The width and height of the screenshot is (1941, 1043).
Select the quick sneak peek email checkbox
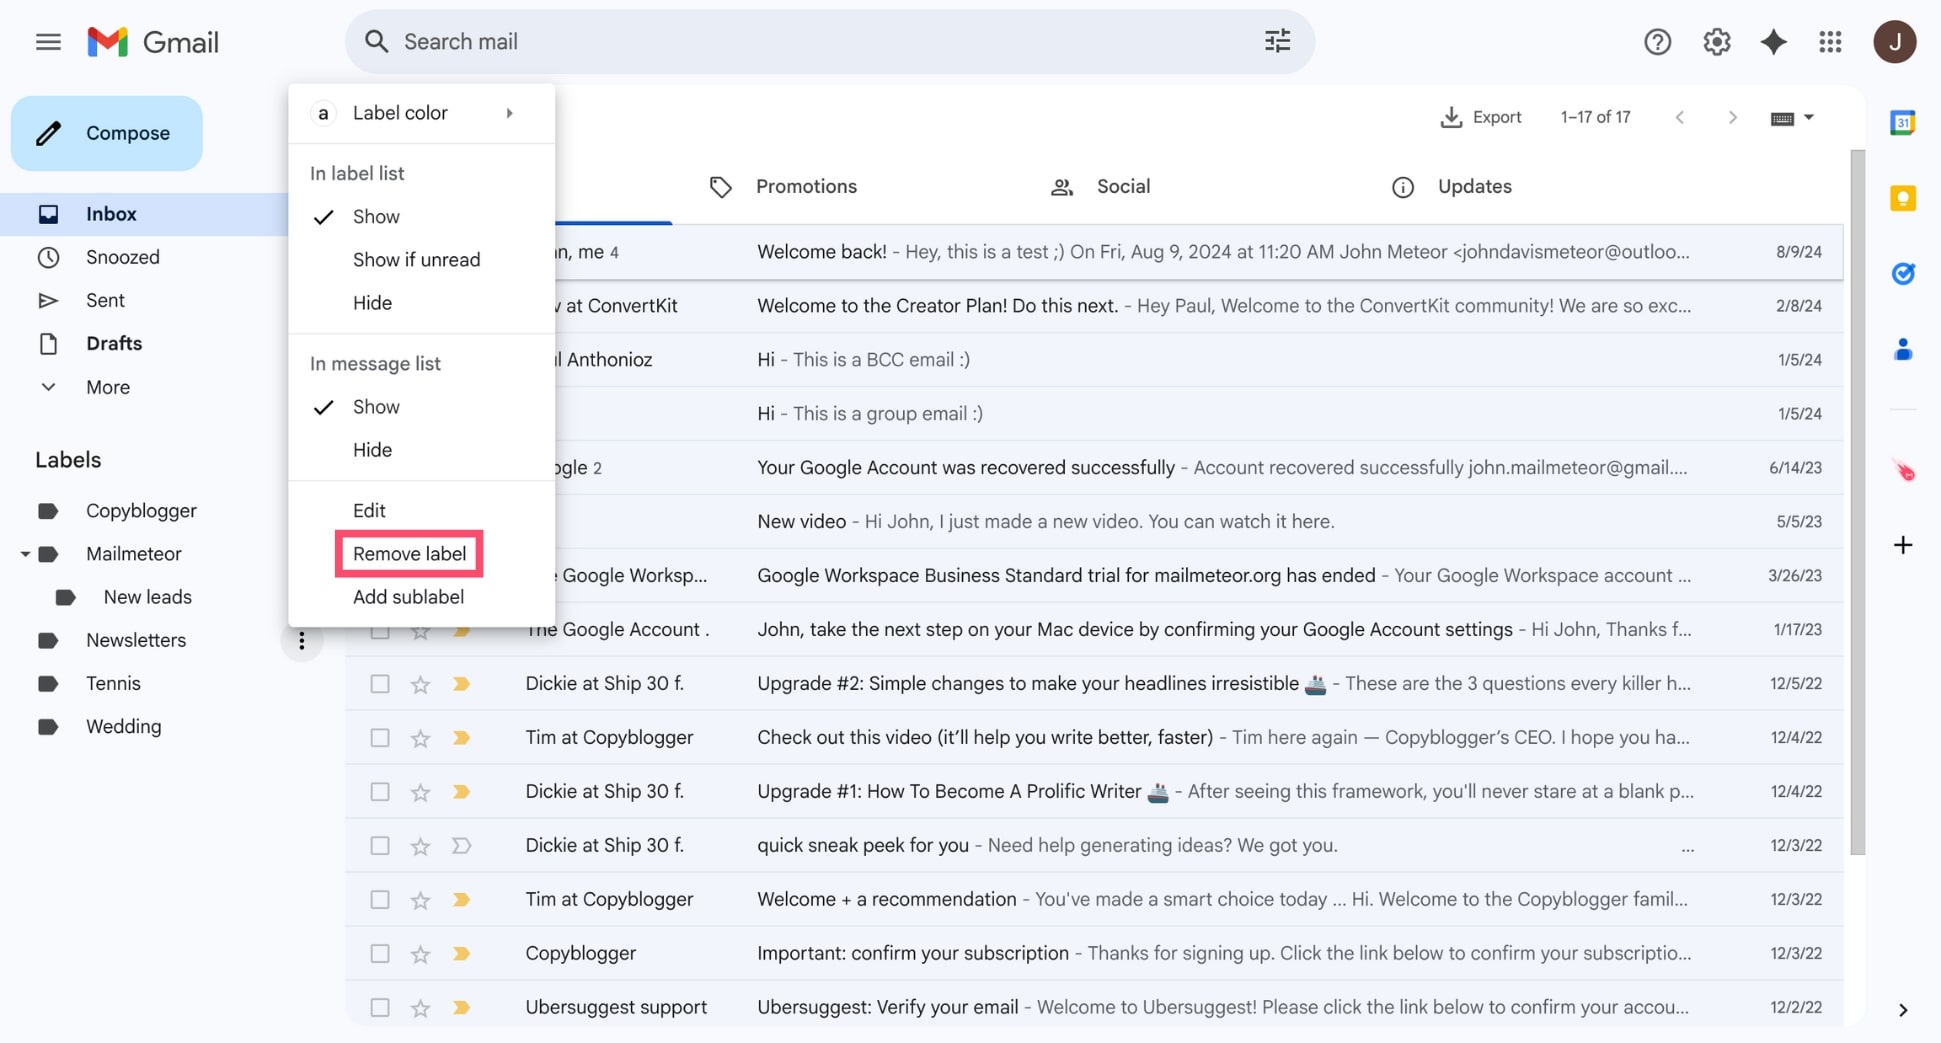click(379, 846)
